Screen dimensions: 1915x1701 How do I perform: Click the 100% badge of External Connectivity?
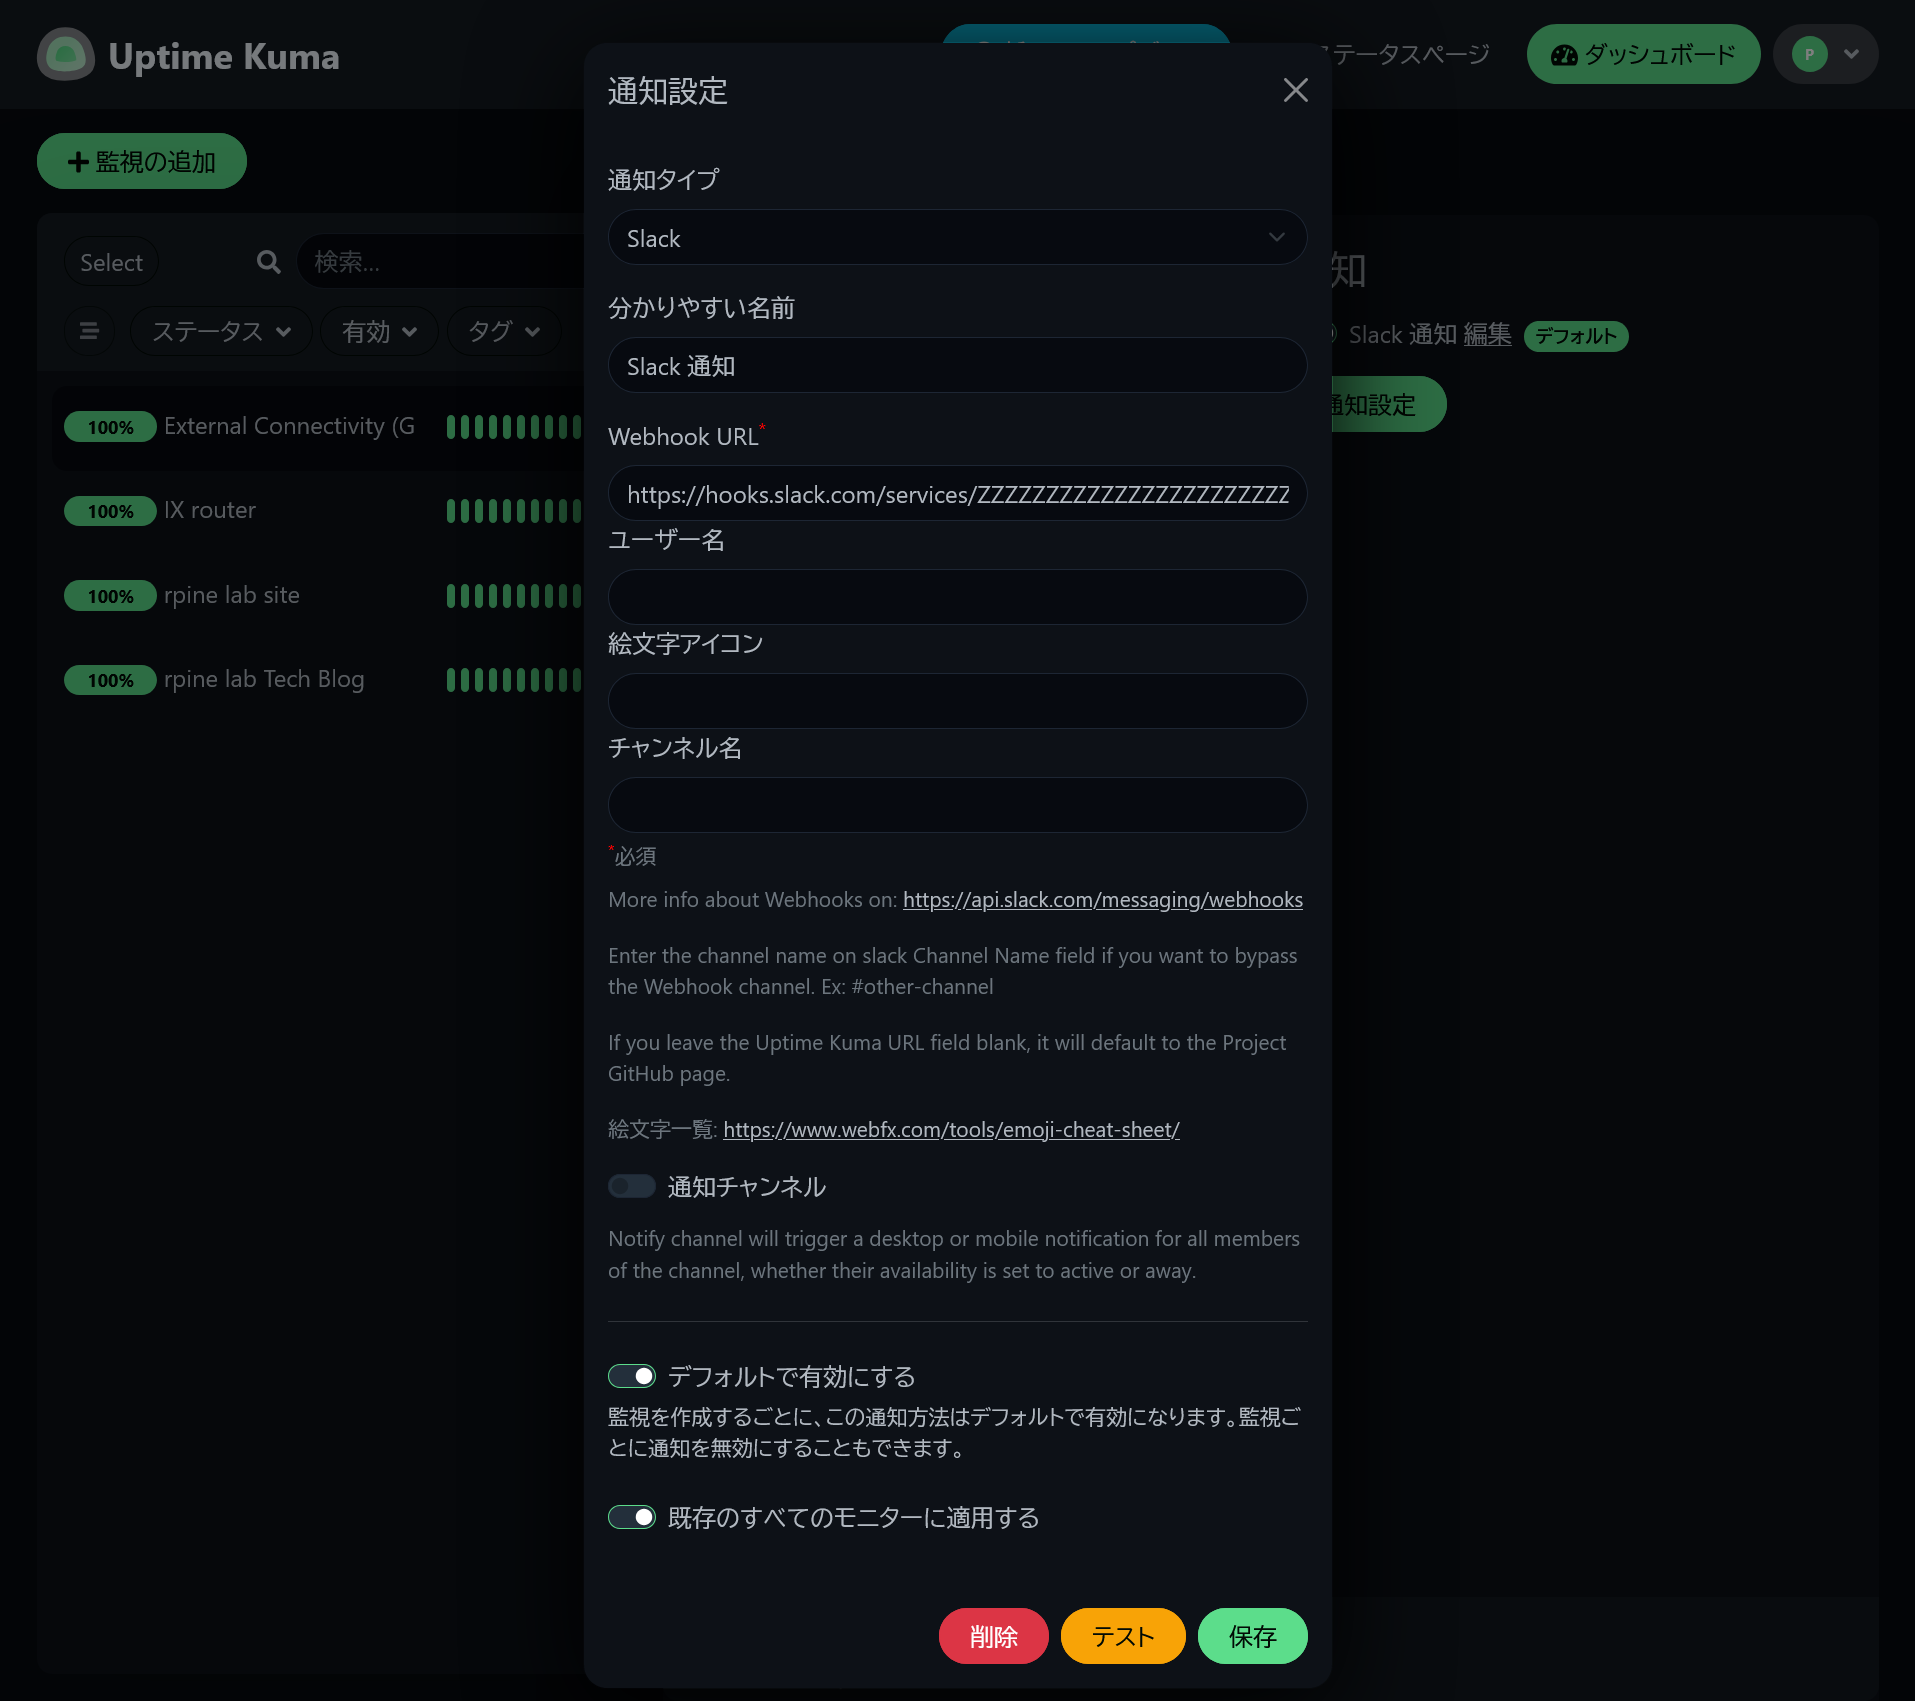click(110, 427)
